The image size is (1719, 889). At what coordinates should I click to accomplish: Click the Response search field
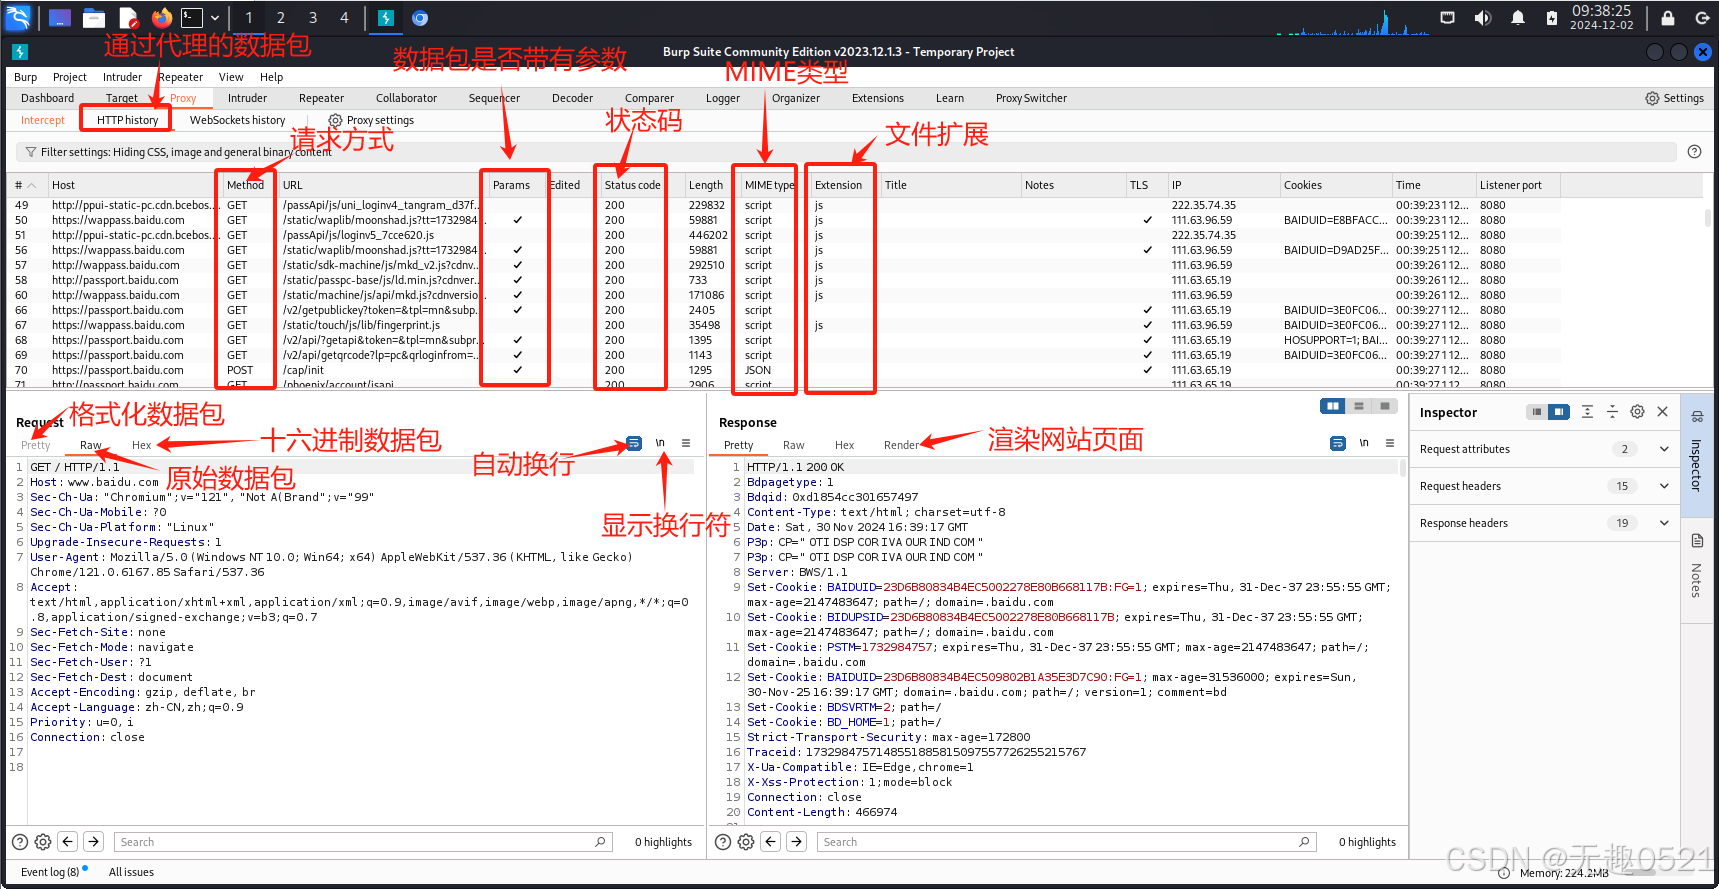tap(1065, 842)
